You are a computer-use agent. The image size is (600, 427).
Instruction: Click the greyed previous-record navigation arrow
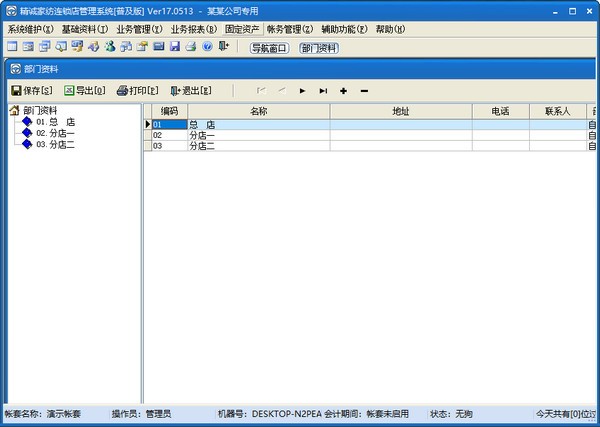[282, 91]
